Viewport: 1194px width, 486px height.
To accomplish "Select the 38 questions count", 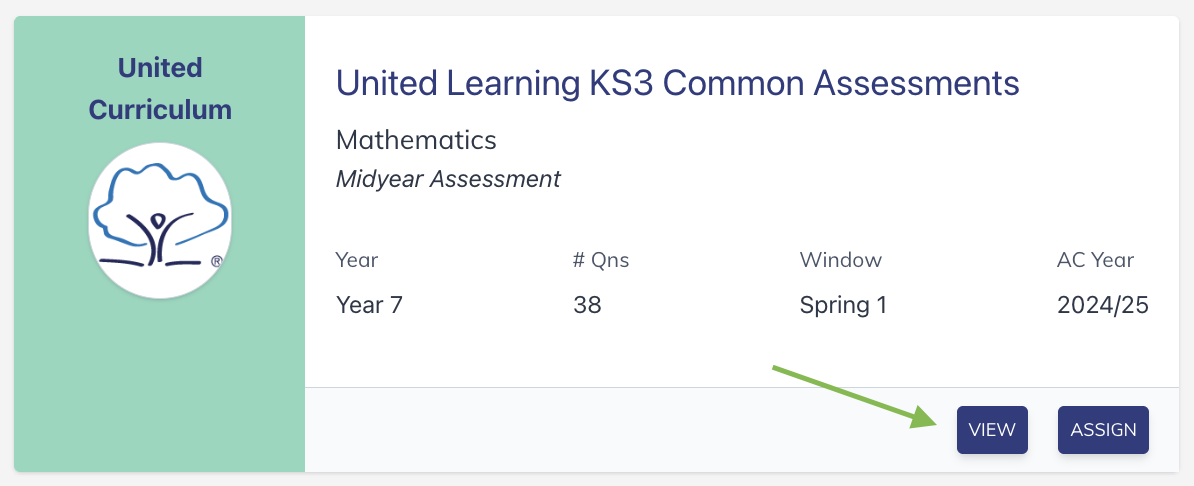I will [587, 305].
